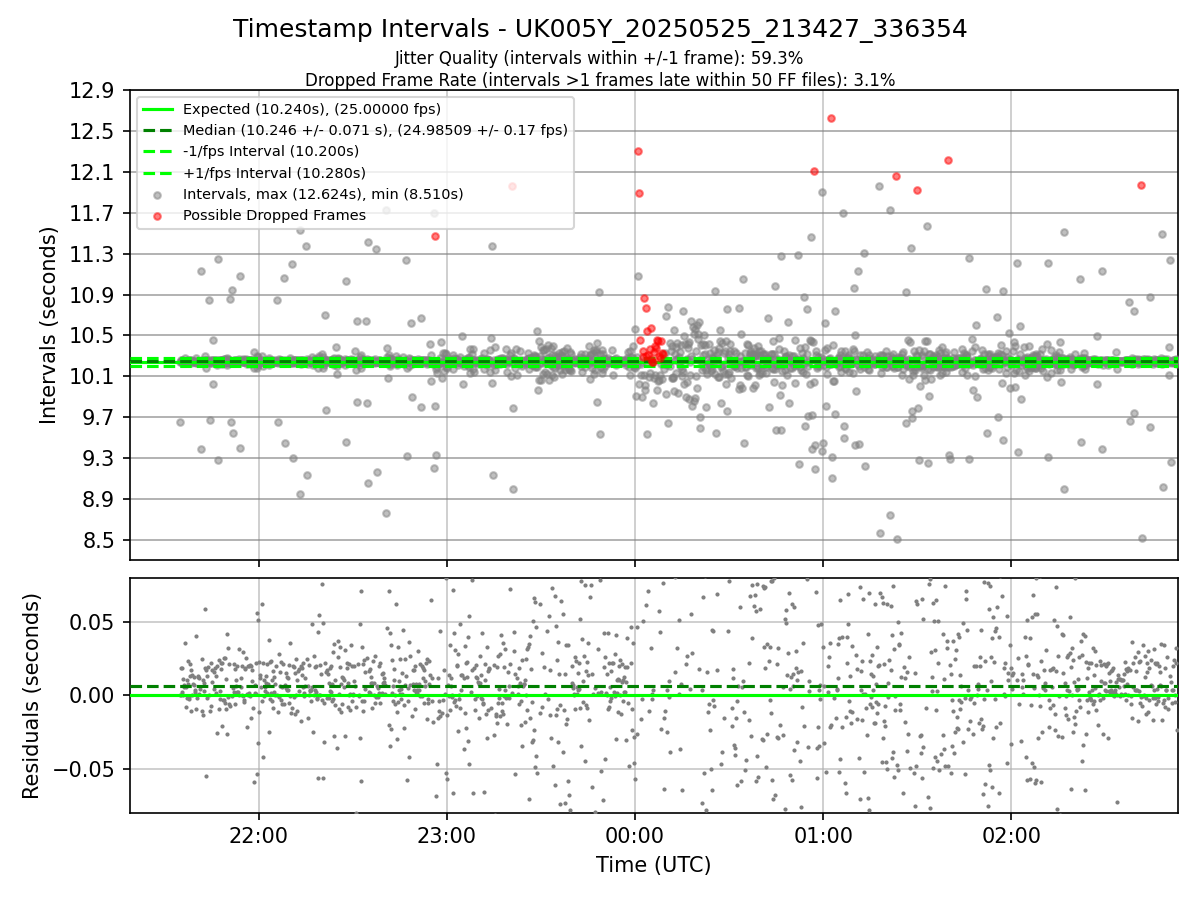Screen dimensions: 1200x900
Task: Click the gray dot beside "Intervals, max" legend entry
Action: 158,195
